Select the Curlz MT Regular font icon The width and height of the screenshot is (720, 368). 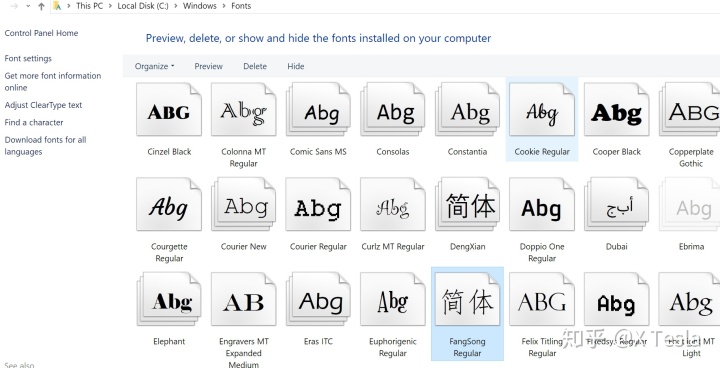[x=393, y=204]
